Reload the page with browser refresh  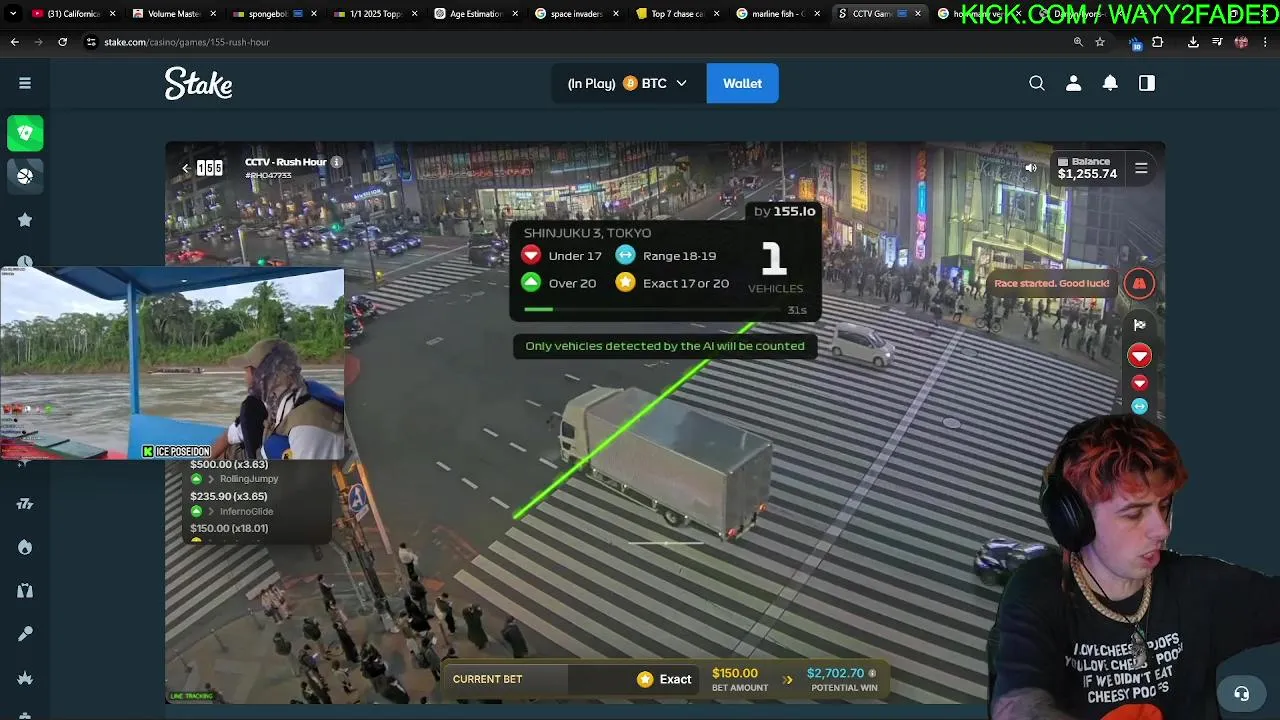pos(62,42)
